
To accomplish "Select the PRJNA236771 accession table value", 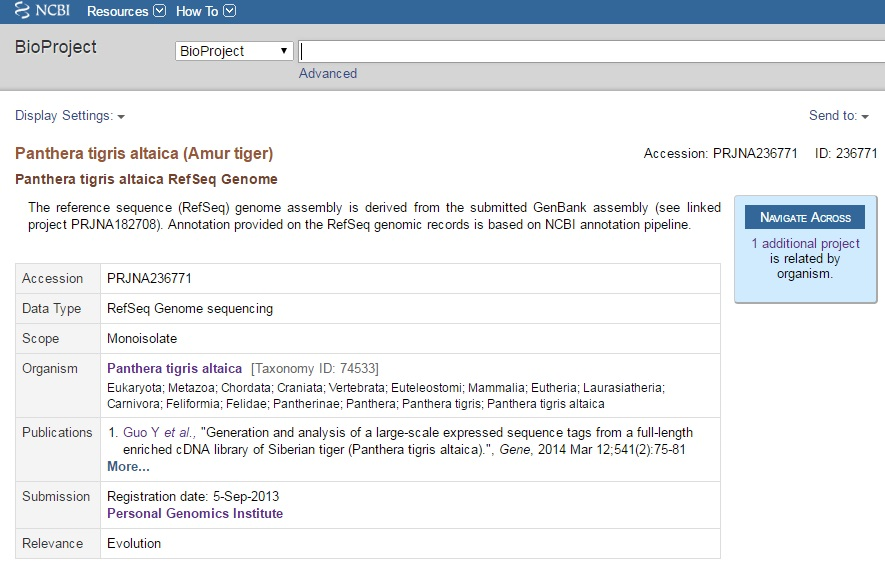I will (x=150, y=278).
